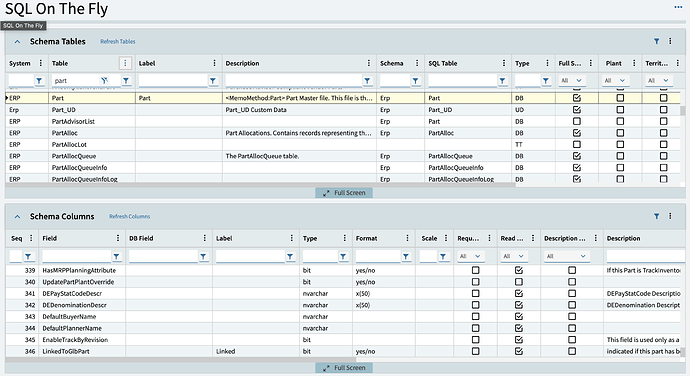
Task: Open Field column menu dots
Action: (118, 238)
